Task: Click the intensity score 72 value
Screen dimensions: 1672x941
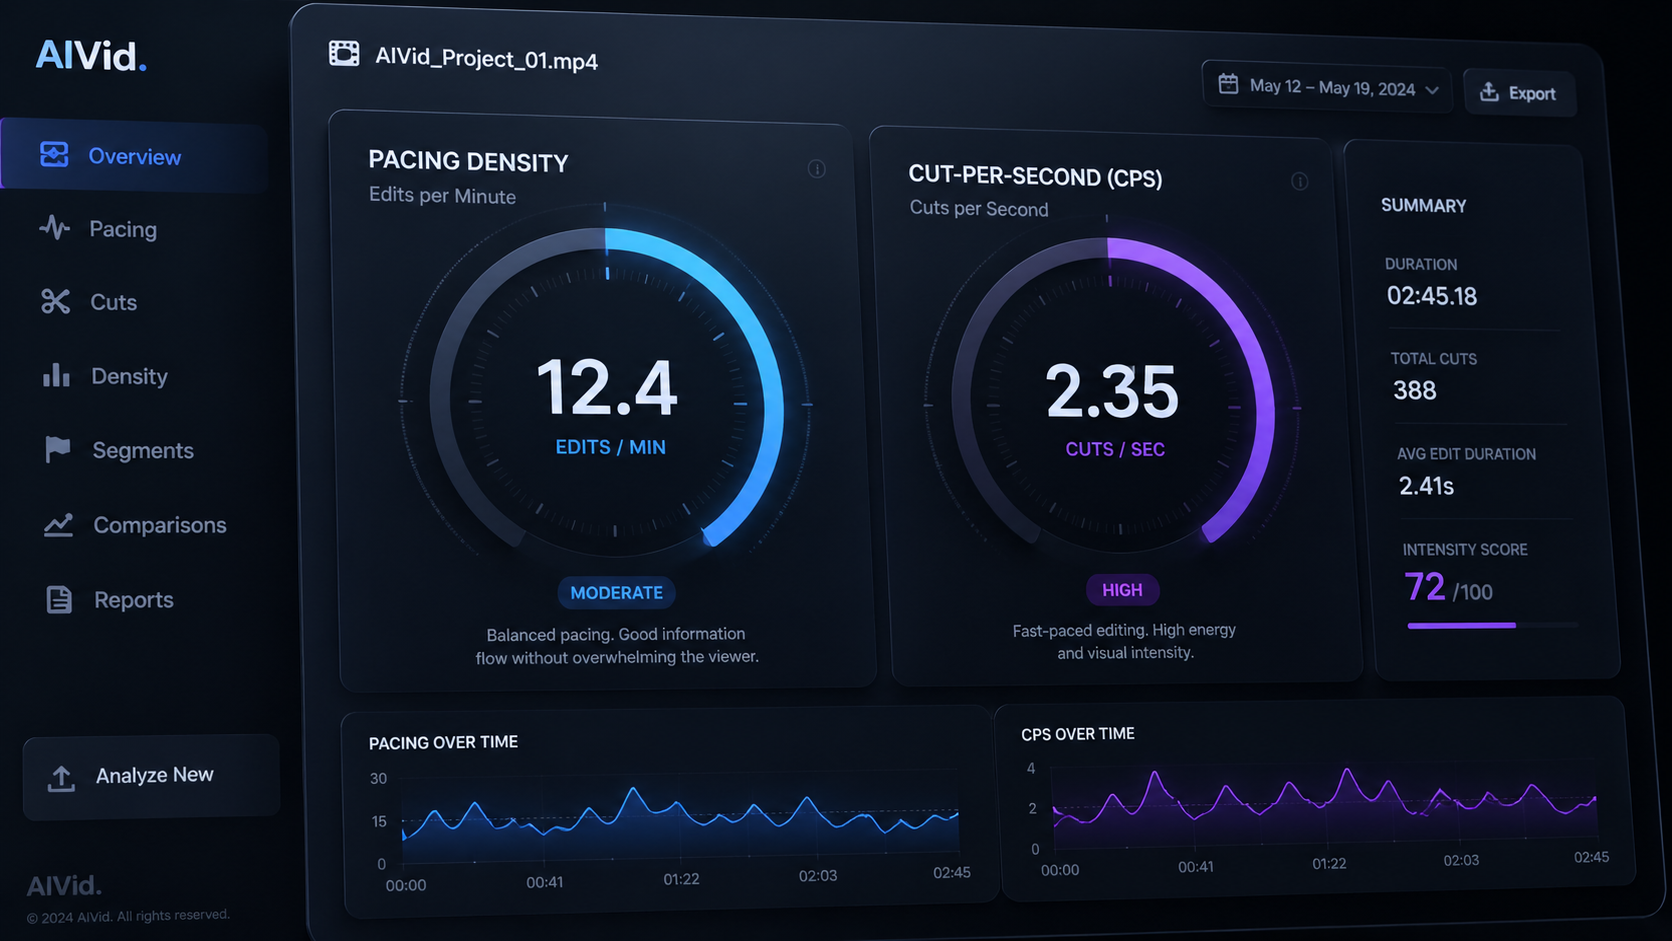Action: point(1424,587)
